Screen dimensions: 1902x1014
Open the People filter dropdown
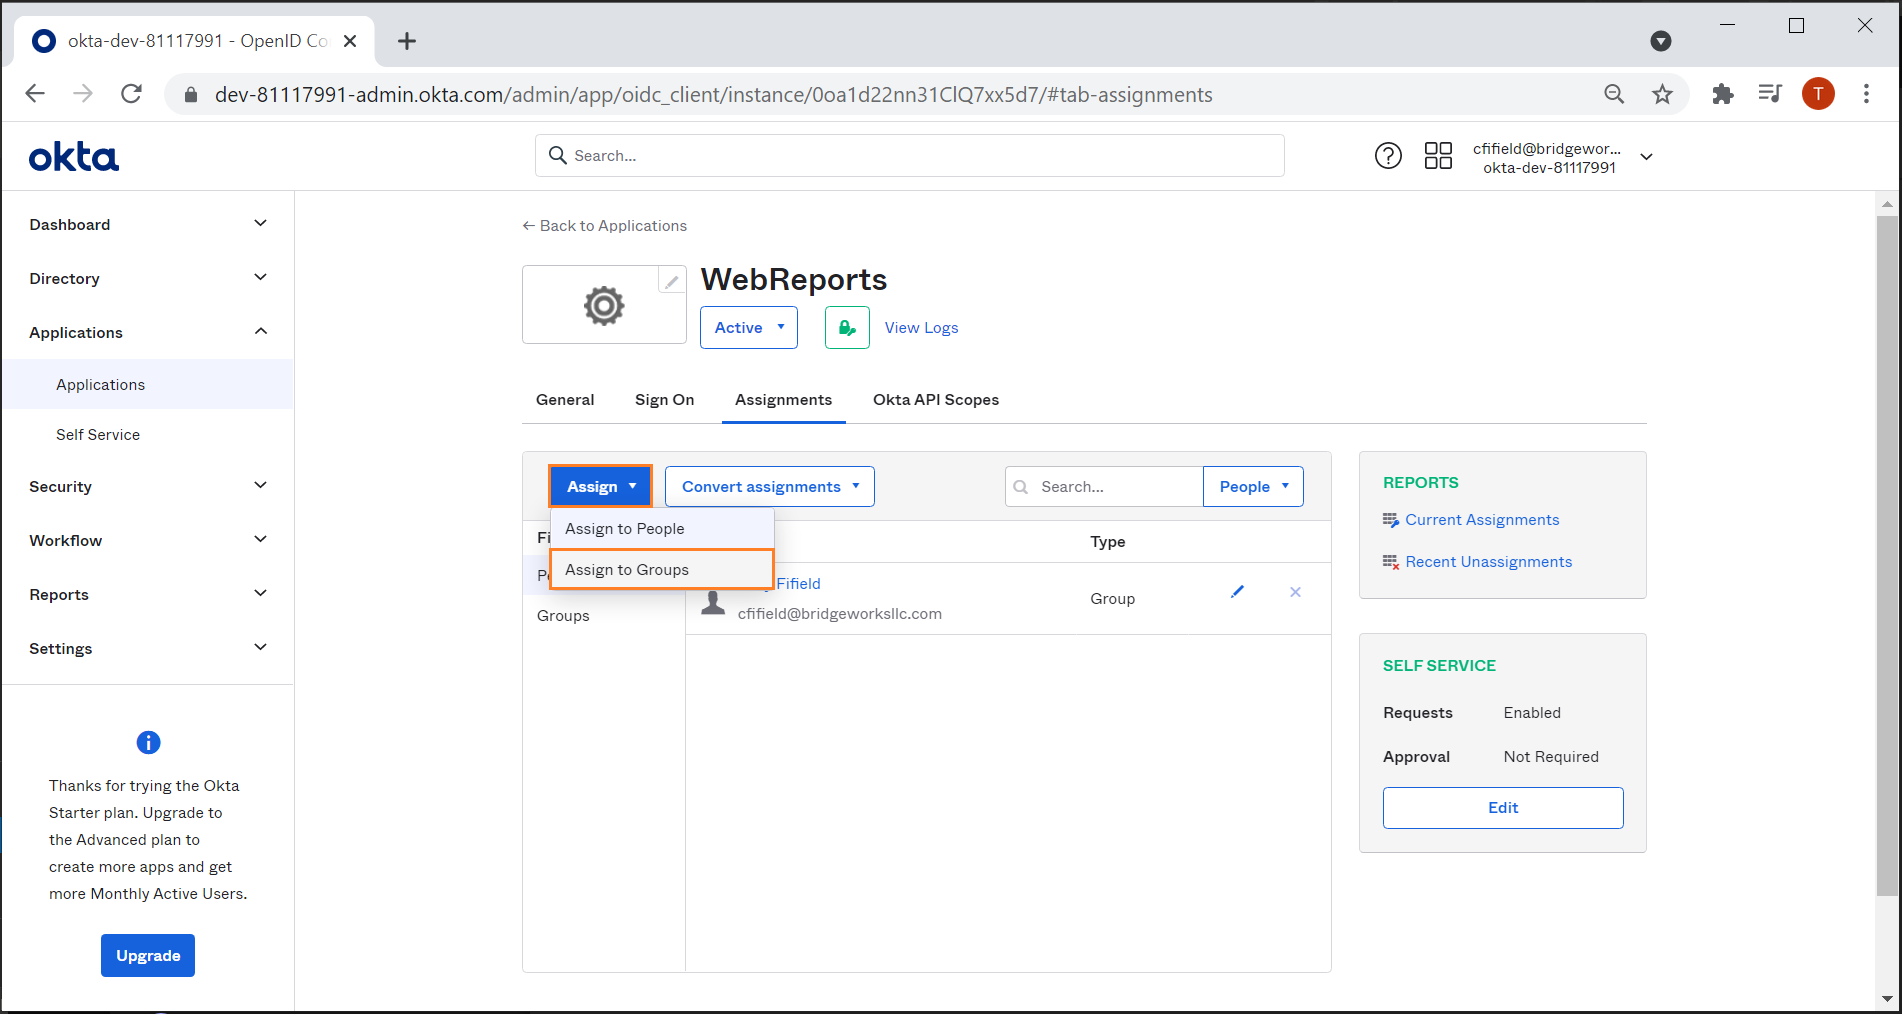pos(1253,486)
